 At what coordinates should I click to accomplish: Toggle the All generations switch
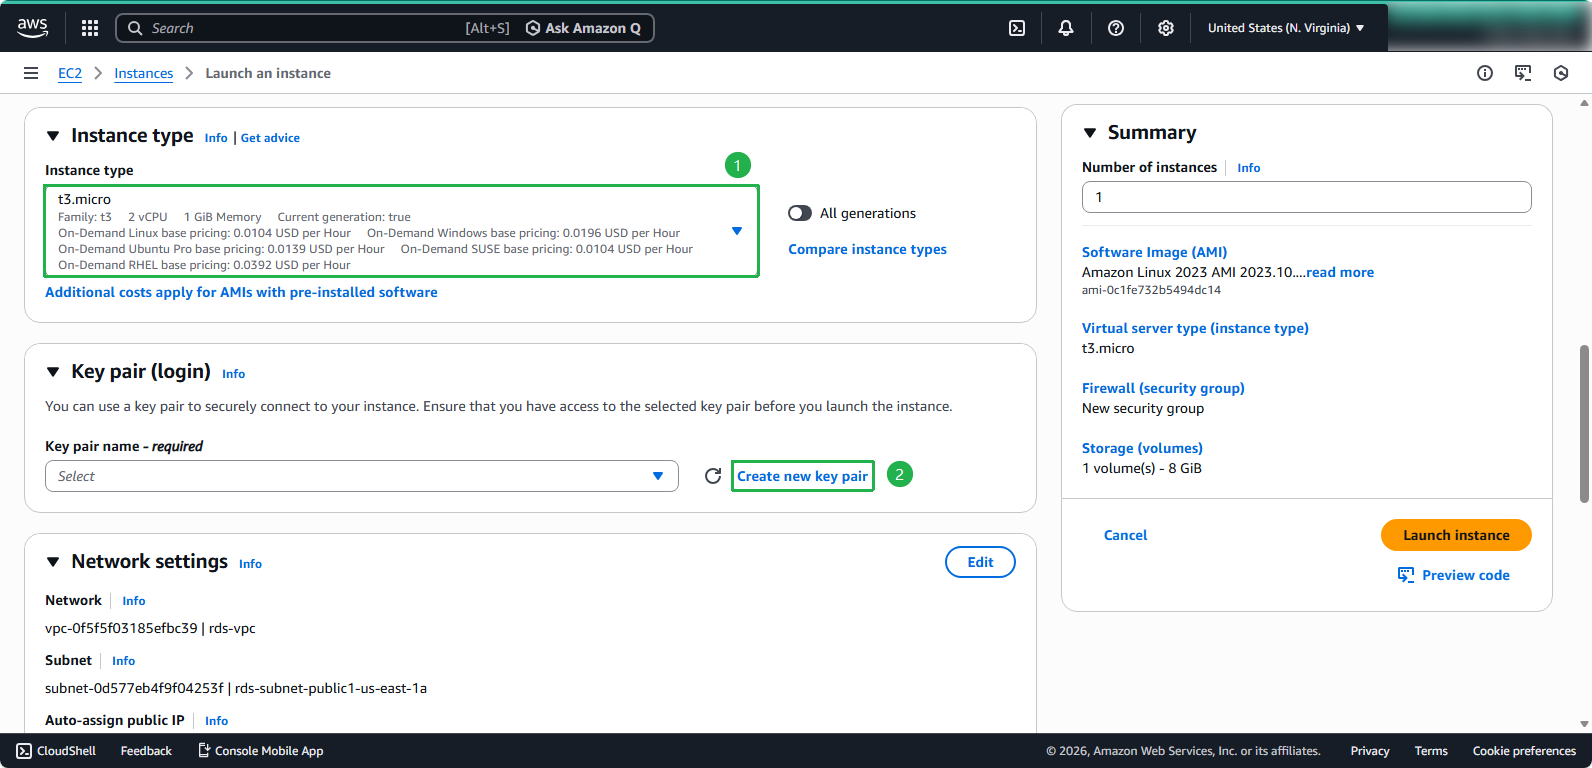(x=800, y=213)
